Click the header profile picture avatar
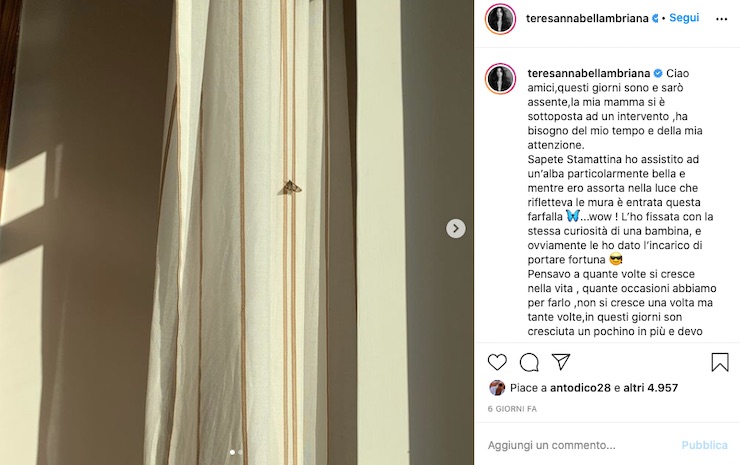The image size is (740, 465). (x=500, y=19)
